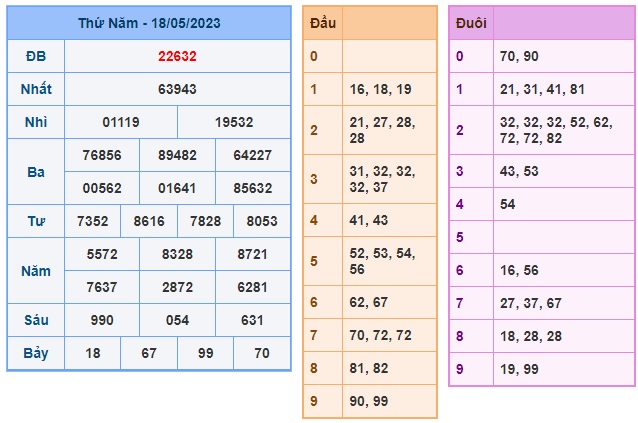This screenshot has width=638, height=423.
Task: Select Đuôi entry '18, 28, 28'
Action: (531, 336)
